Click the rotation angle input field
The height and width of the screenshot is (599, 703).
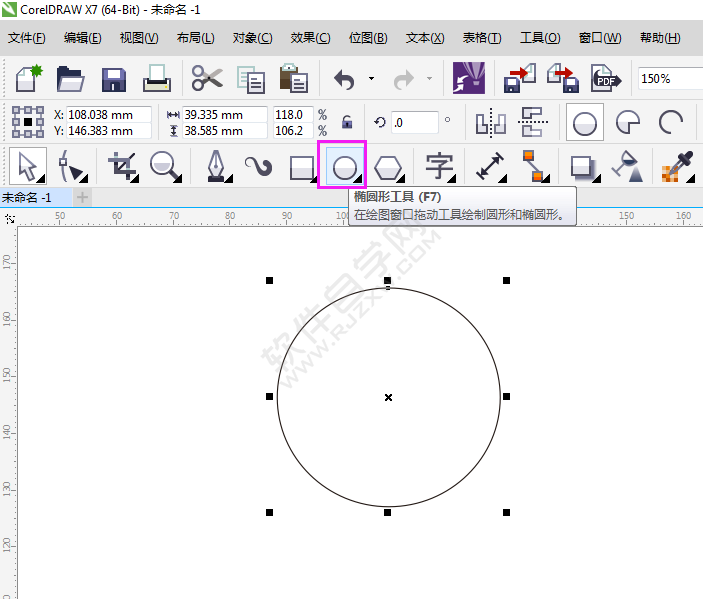414,122
